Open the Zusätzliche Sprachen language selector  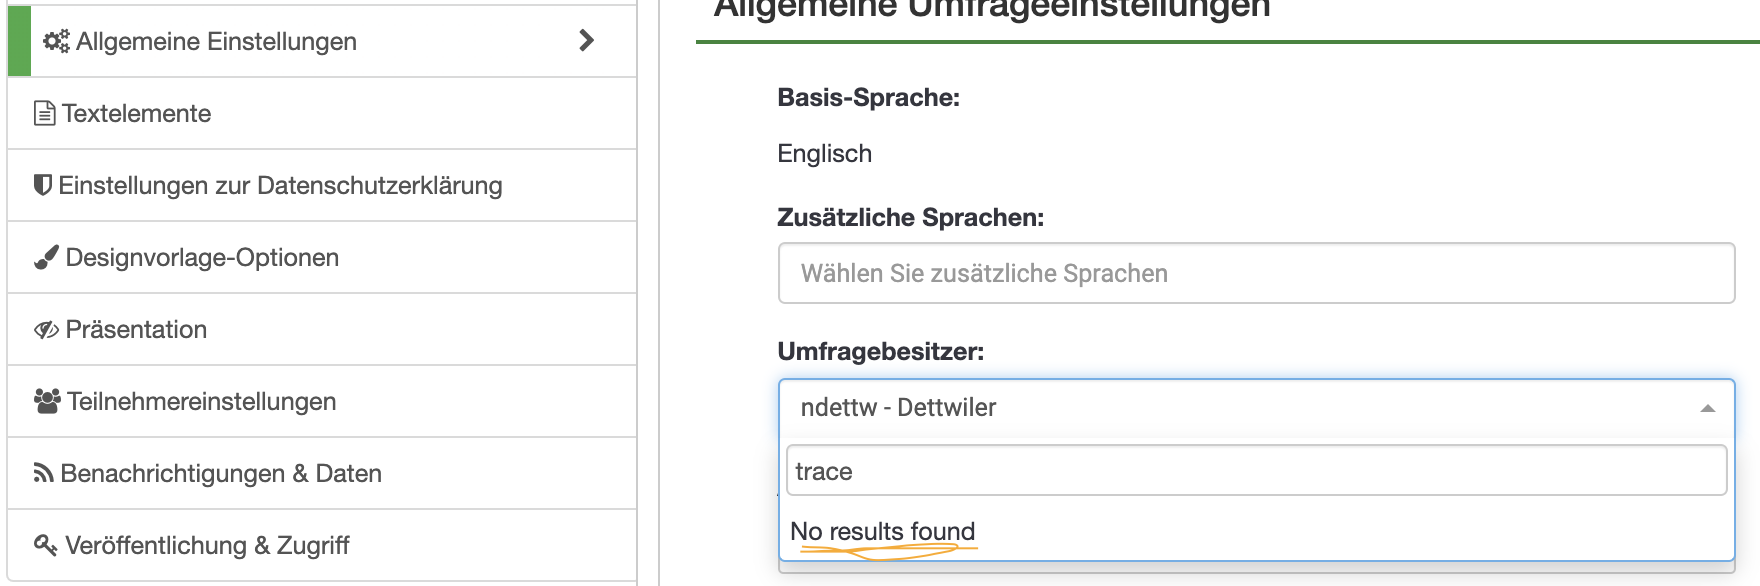click(1256, 273)
